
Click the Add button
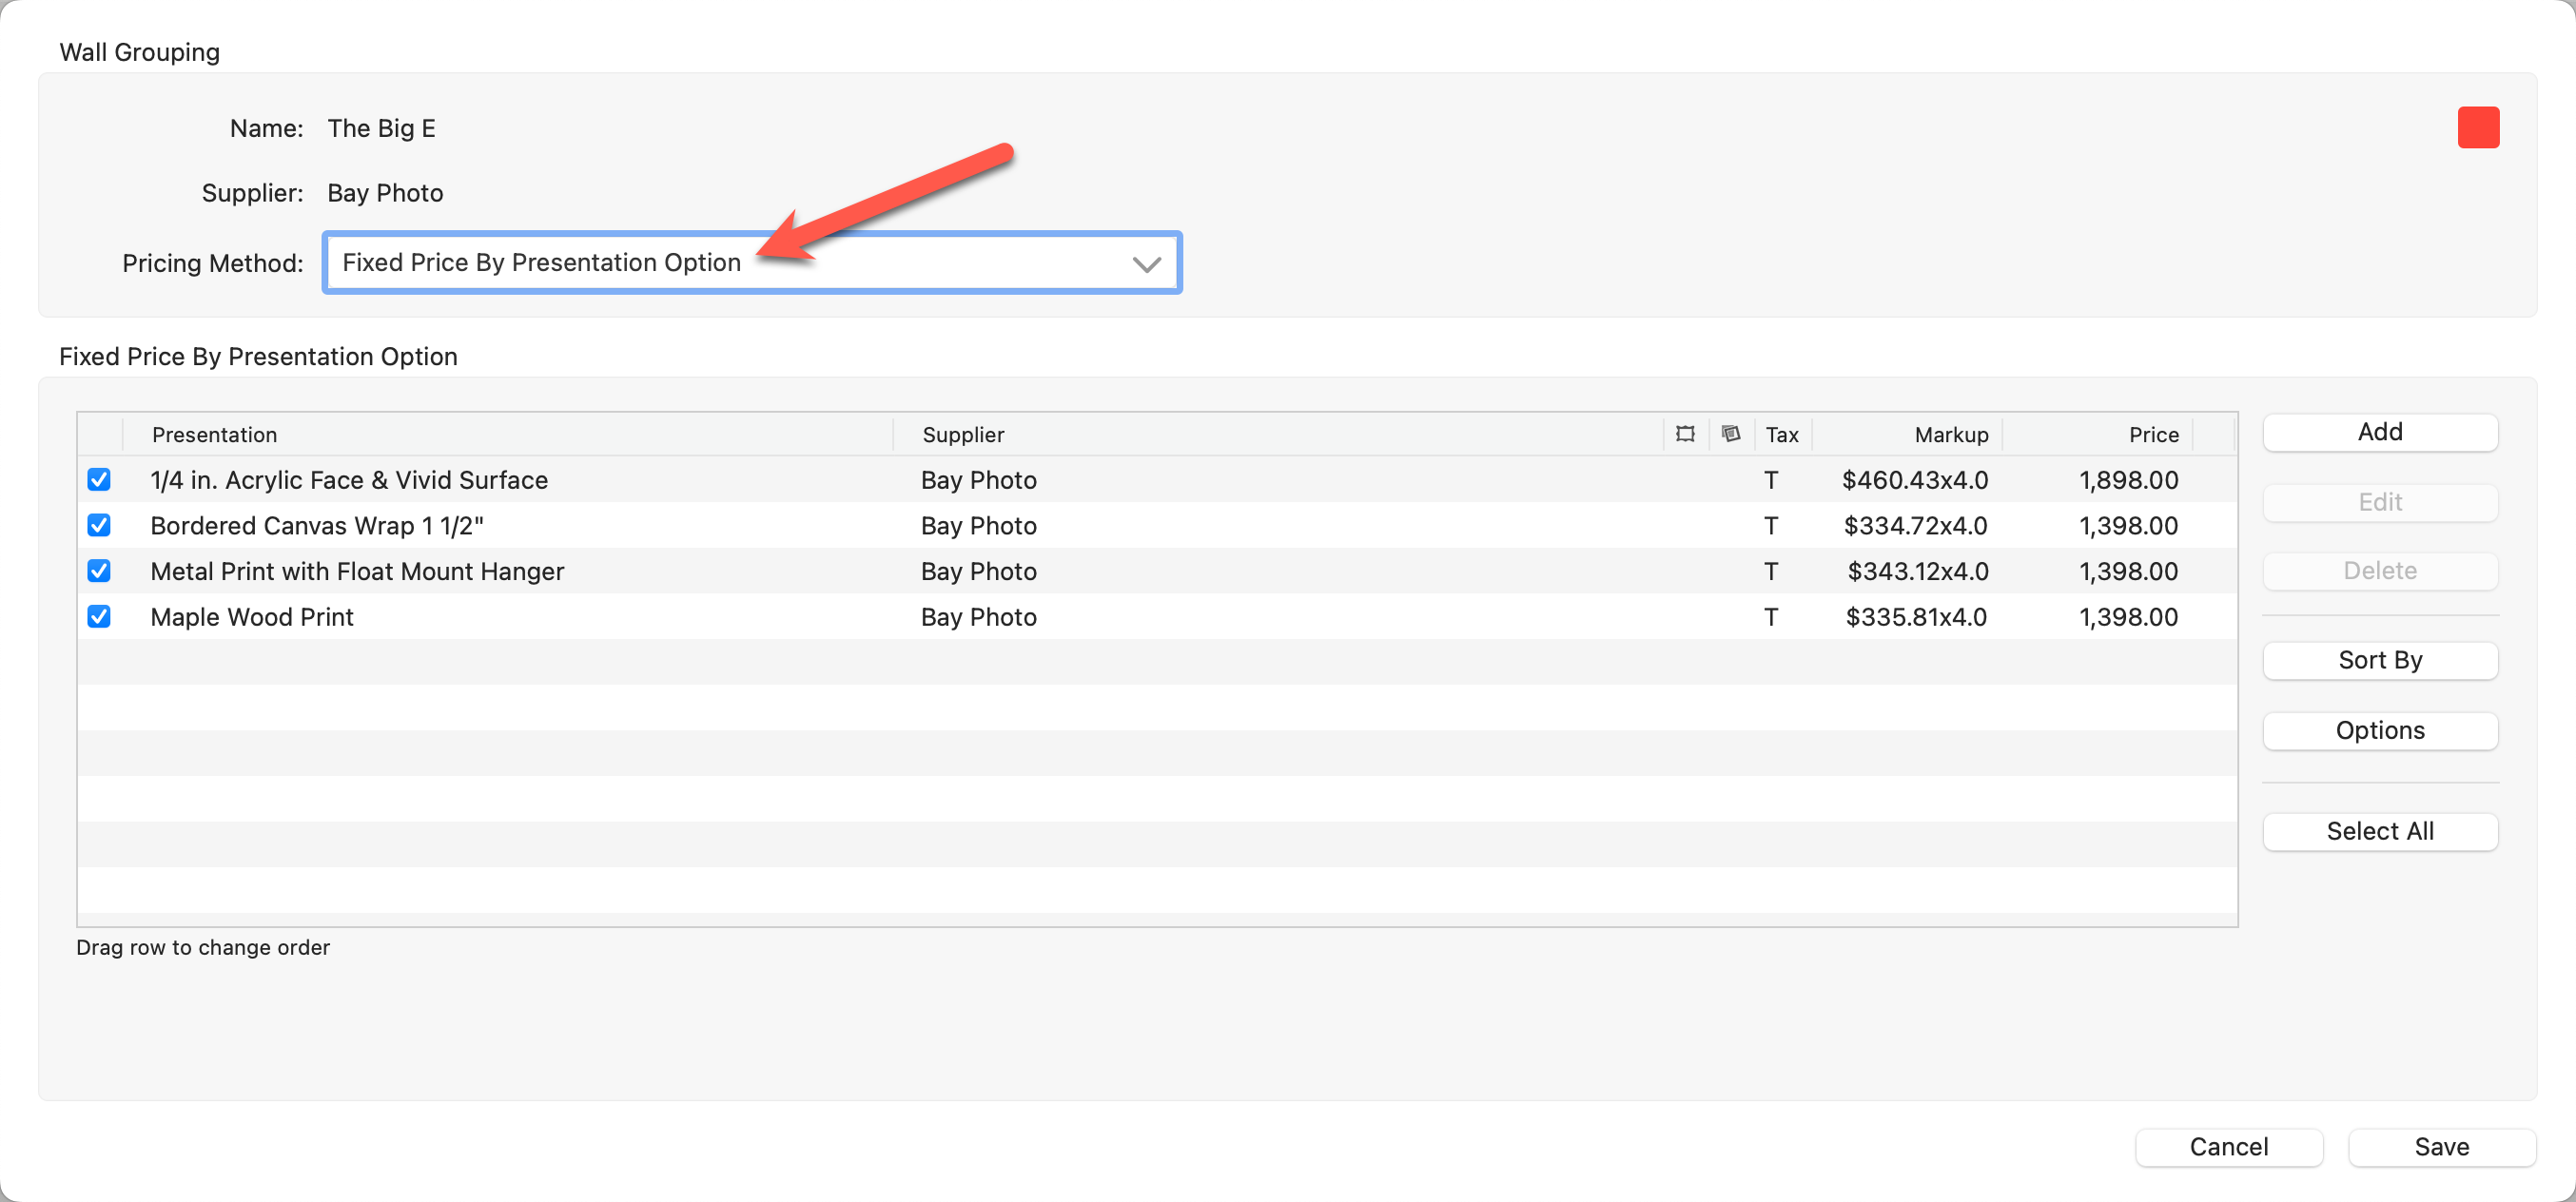2379,432
